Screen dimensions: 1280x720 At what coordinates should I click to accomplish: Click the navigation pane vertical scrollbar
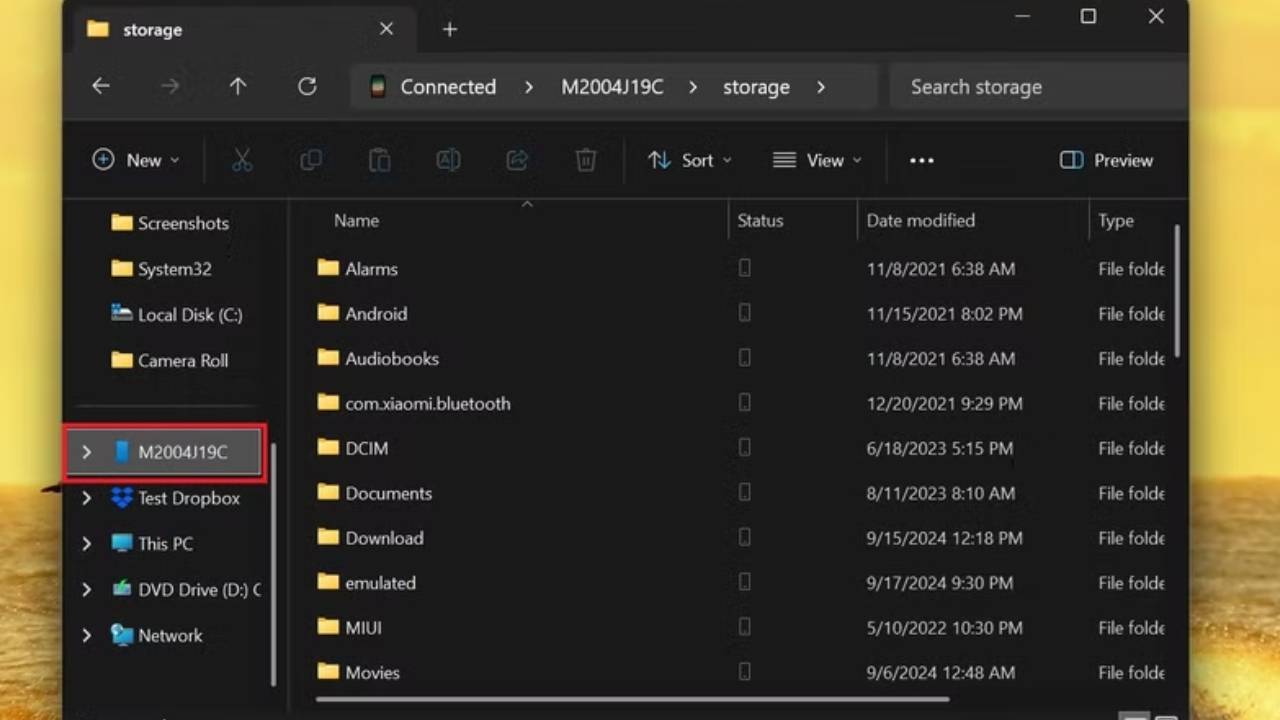273,565
